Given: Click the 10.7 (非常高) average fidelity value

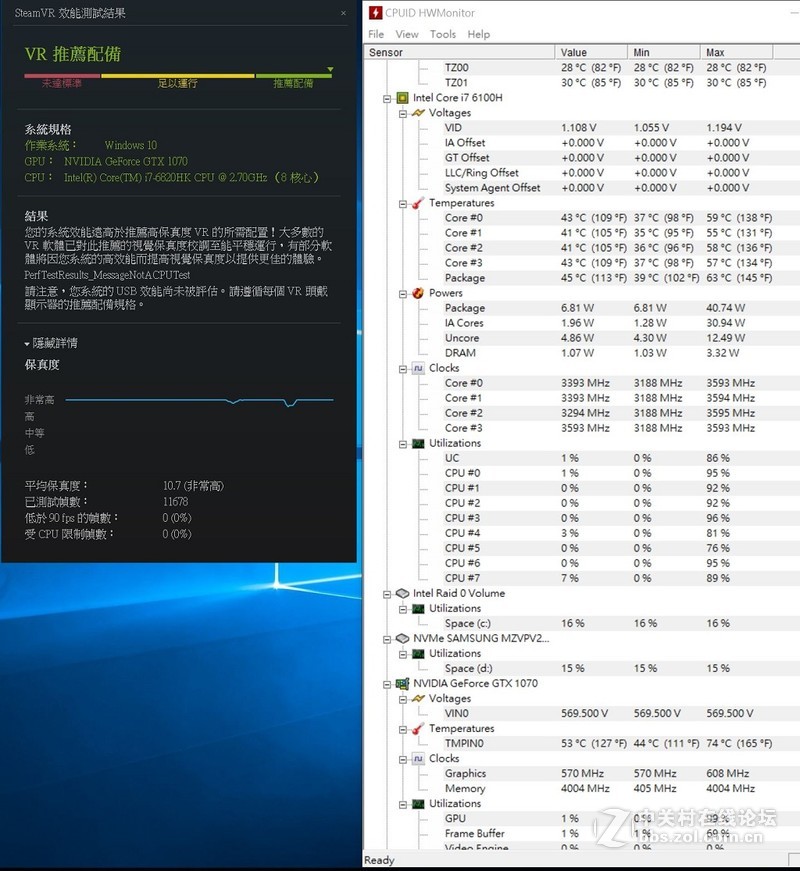Looking at the screenshot, I should [x=193, y=485].
